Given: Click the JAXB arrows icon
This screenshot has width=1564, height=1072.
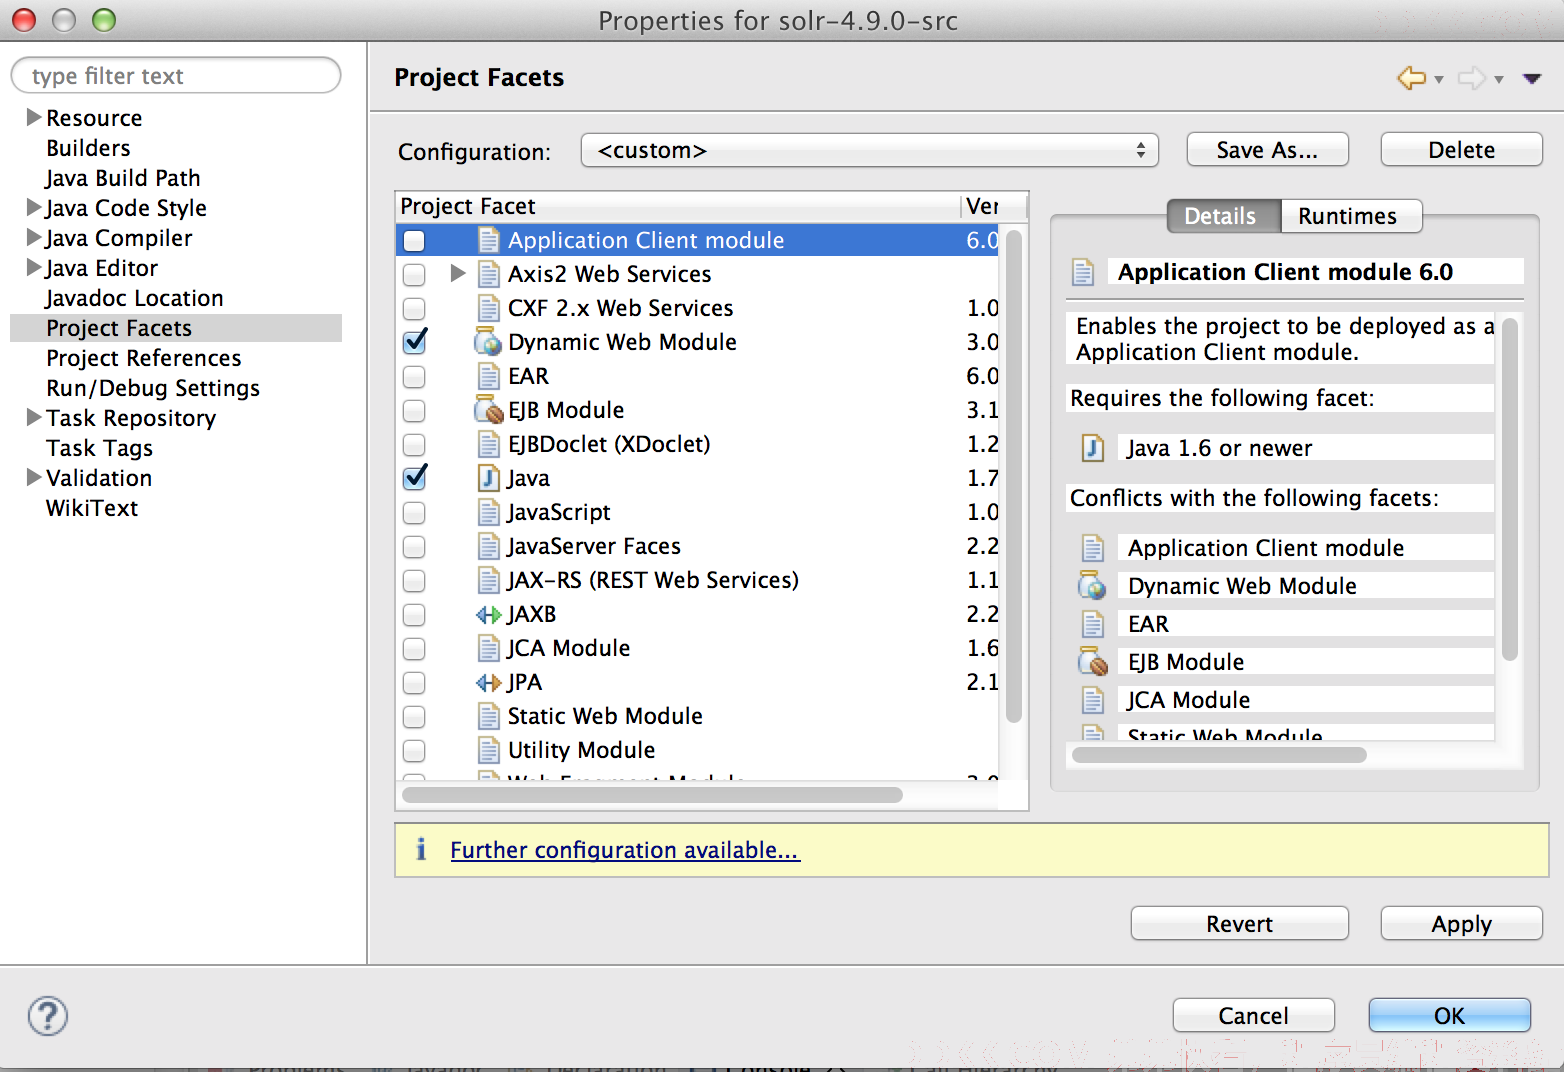Looking at the screenshot, I should (488, 614).
